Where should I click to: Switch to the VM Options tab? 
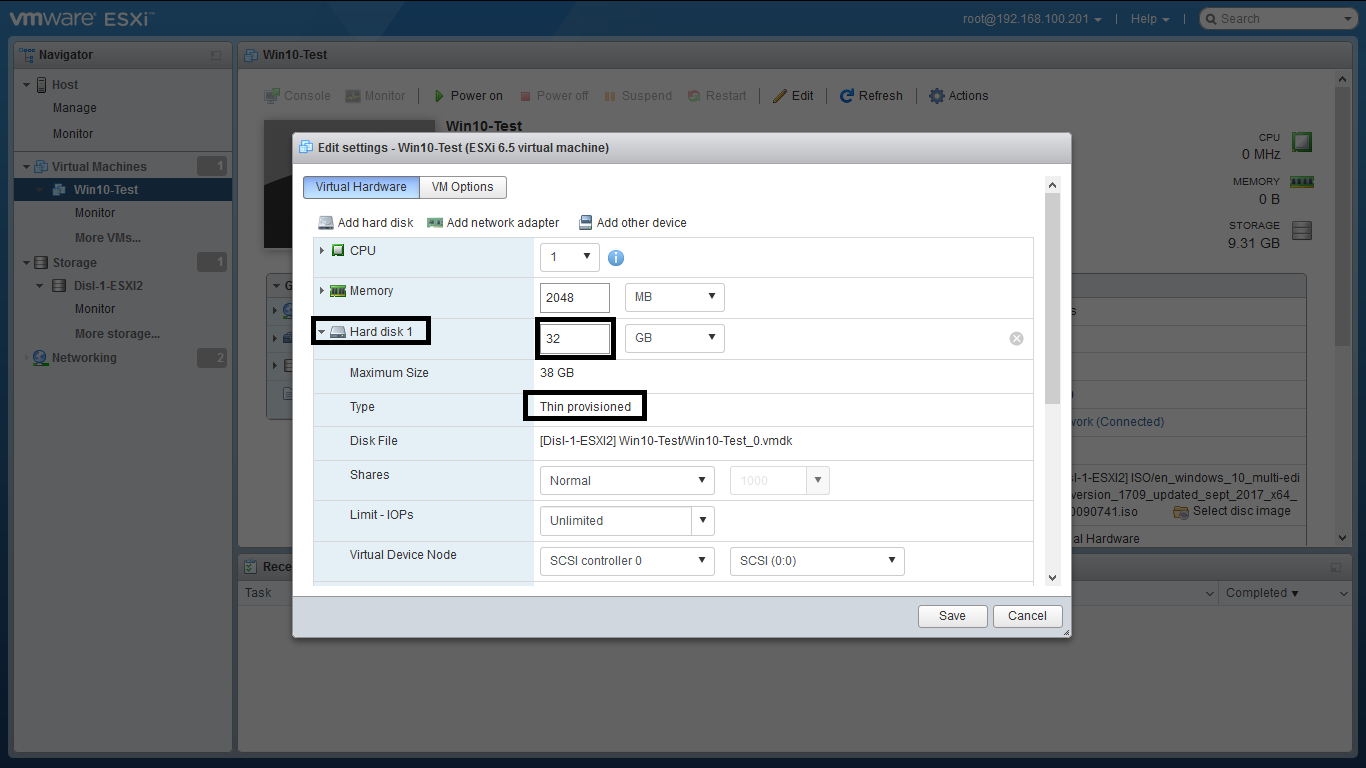[x=462, y=187]
